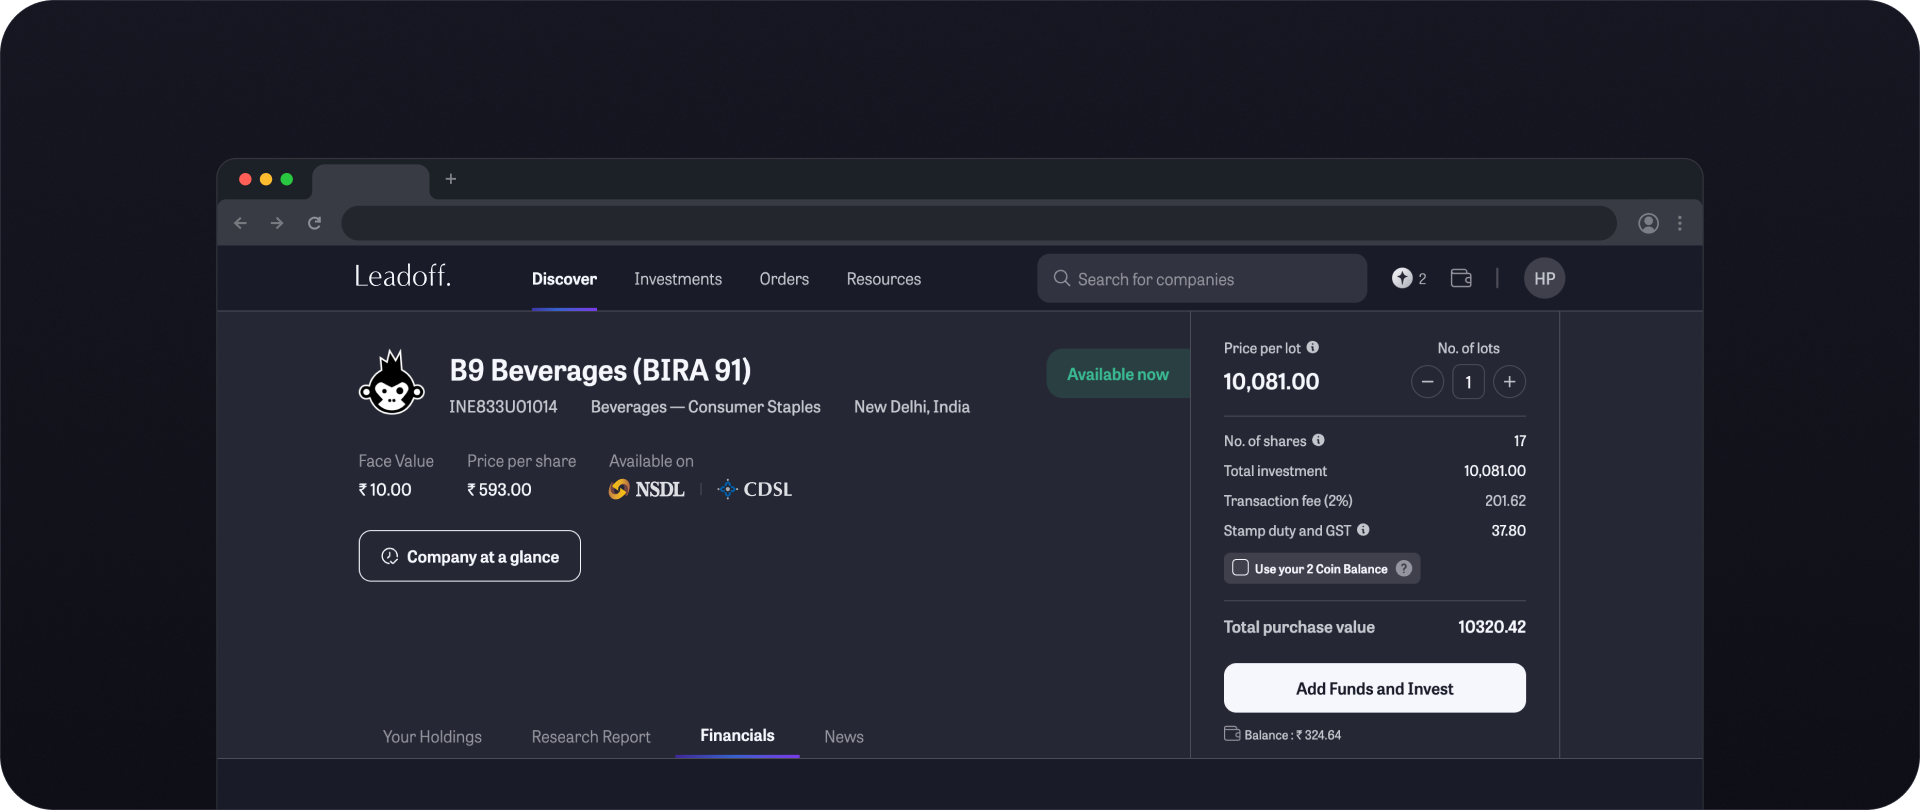Viewport: 1920px width, 810px height.
Task: Open a new browser tab with plus
Action: (451, 179)
